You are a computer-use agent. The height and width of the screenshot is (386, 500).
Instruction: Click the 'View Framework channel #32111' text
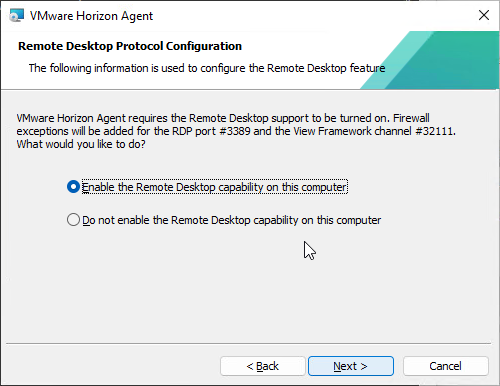pos(373,131)
